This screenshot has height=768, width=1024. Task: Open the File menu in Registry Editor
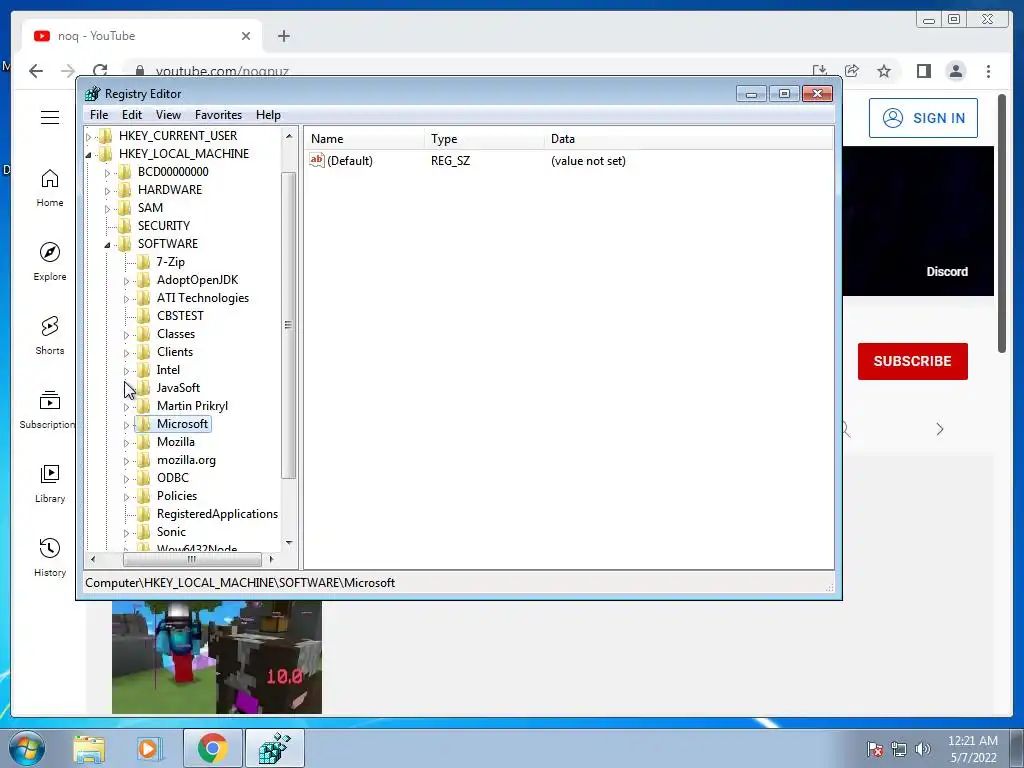click(99, 115)
